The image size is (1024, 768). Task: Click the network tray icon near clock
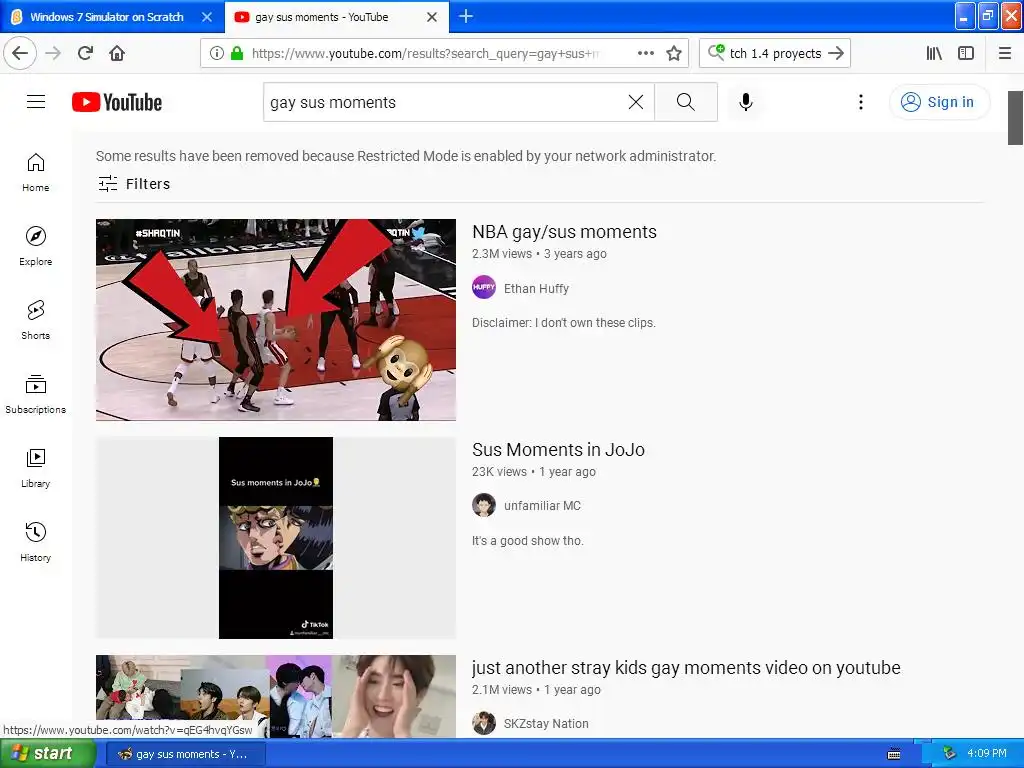[950, 754]
